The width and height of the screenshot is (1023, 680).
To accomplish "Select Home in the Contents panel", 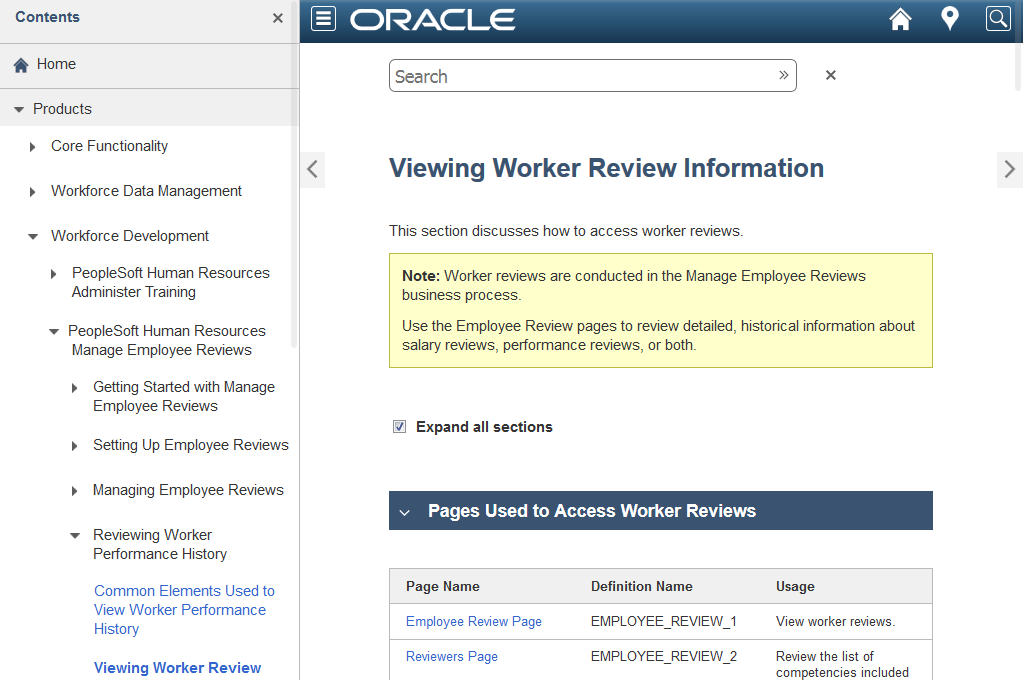I will coord(55,64).
